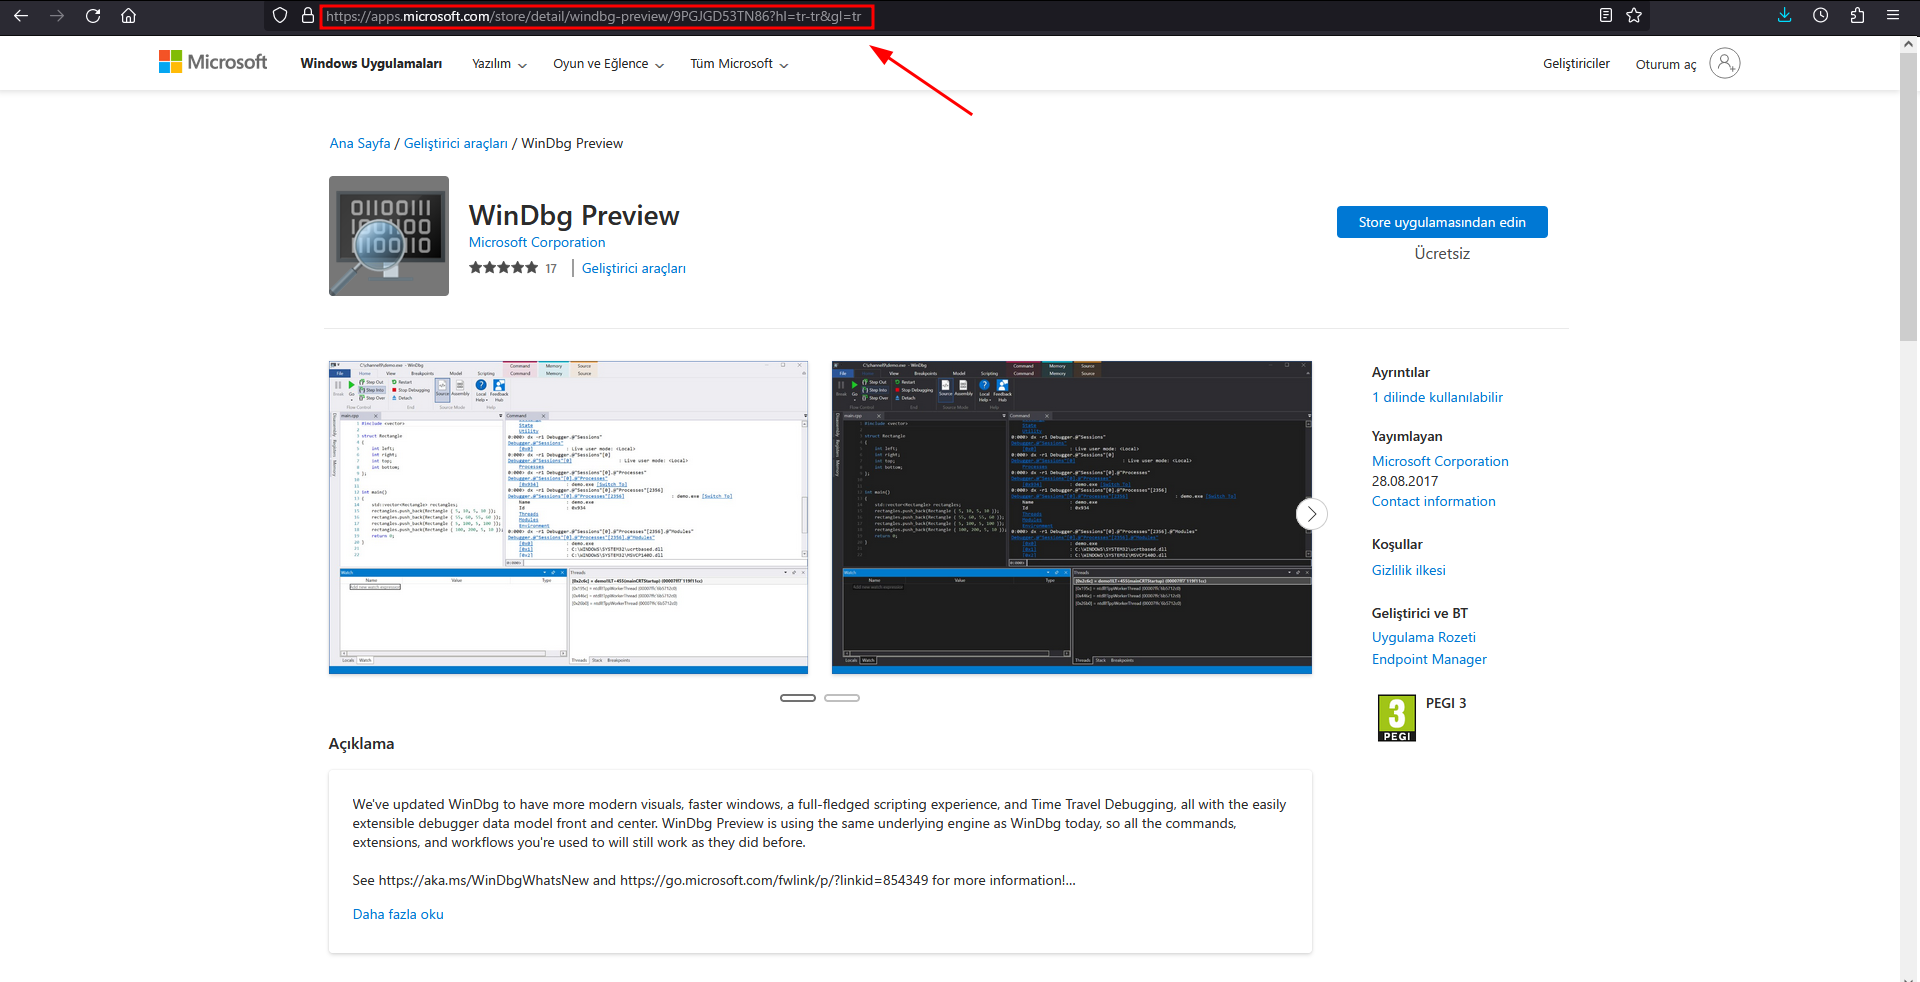Open the browser hamburger application menu

[x=1893, y=16]
